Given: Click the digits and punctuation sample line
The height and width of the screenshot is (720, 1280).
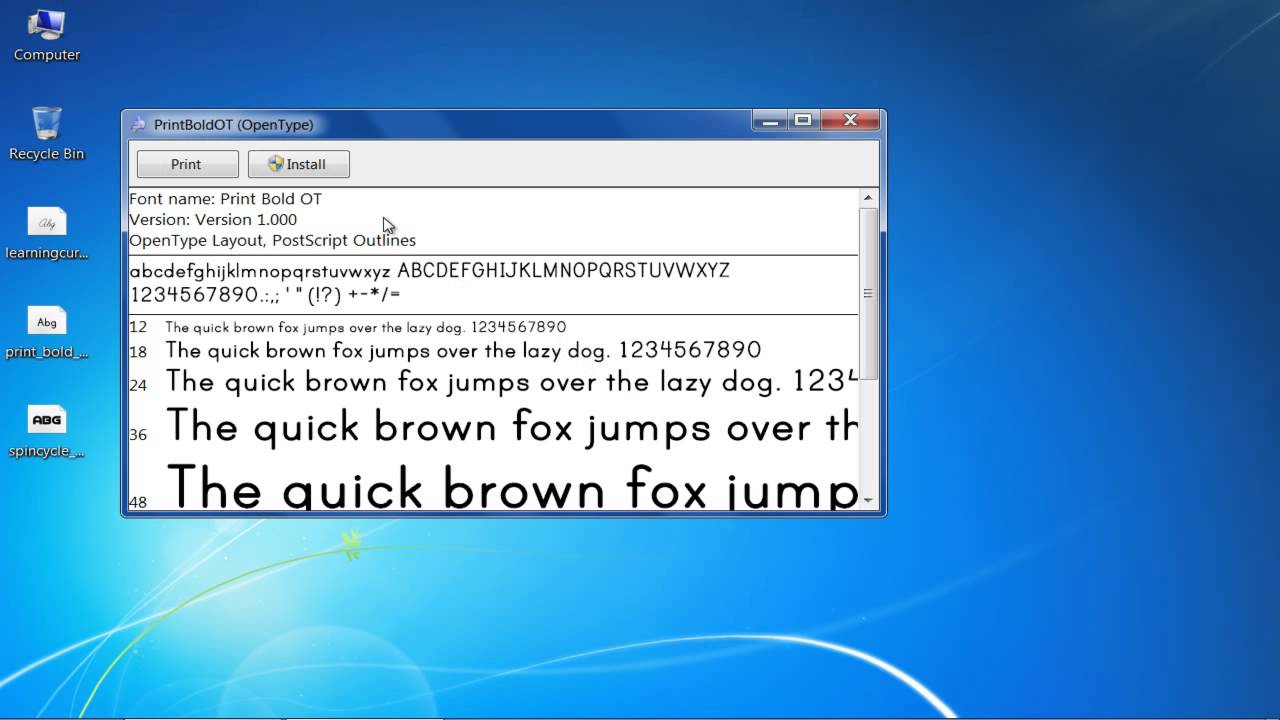Looking at the screenshot, I should (265, 295).
